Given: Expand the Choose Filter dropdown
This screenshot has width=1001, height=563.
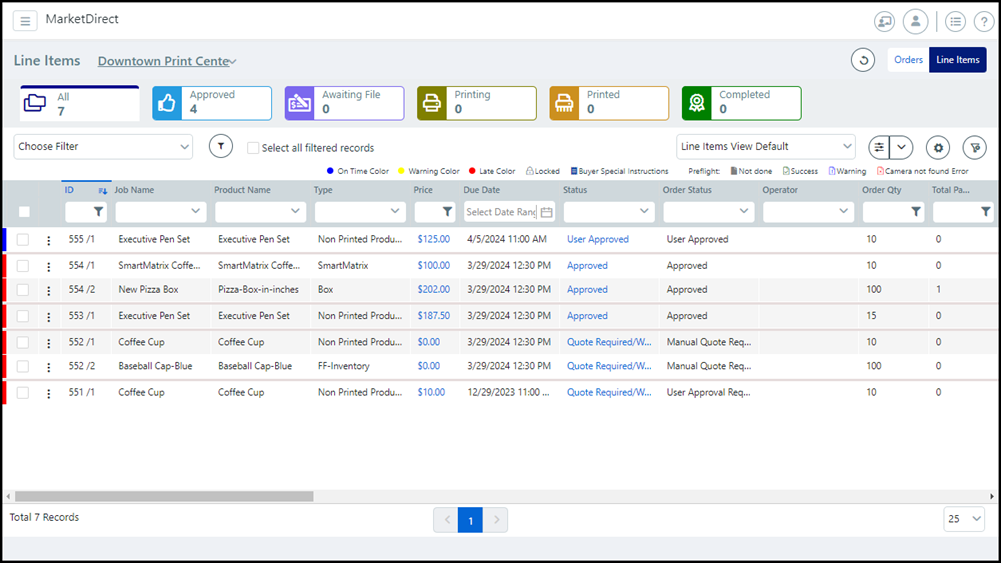Looking at the screenshot, I should [x=103, y=147].
